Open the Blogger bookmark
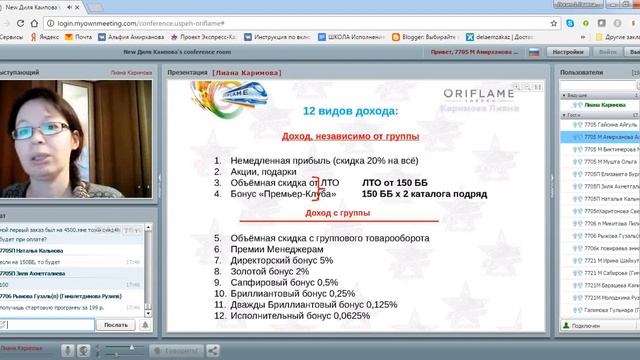The image size is (640, 360). pyautogui.click(x=424, y=37)
